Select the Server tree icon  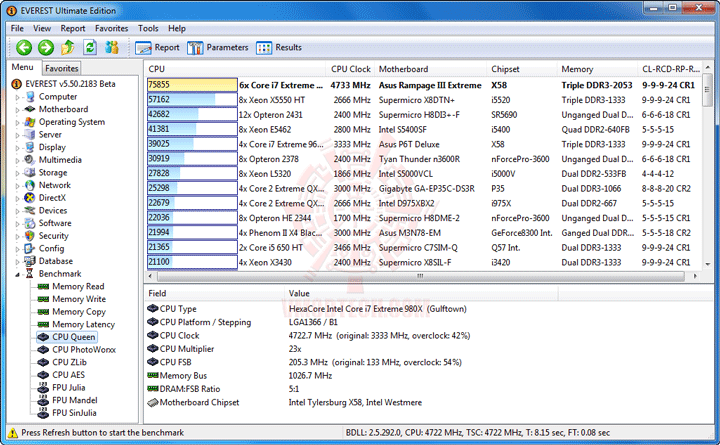[x=30, y=135]
